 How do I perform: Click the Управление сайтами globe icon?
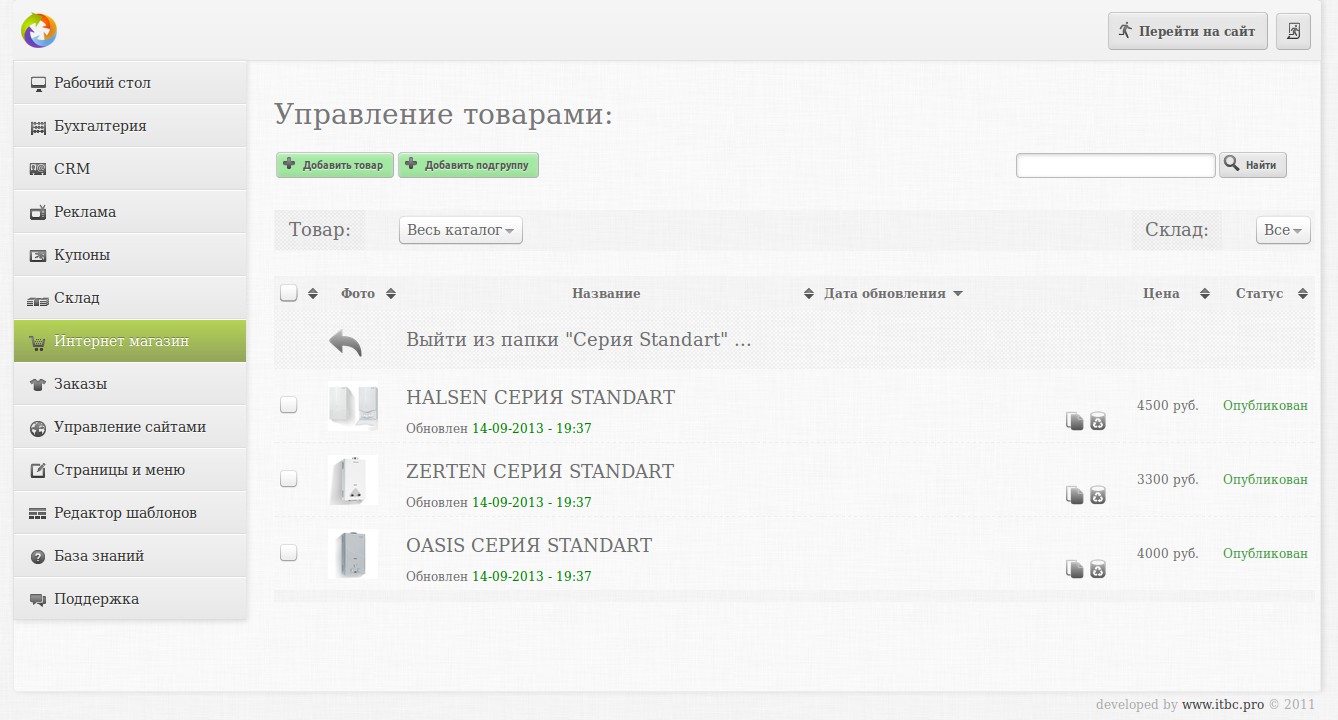(38, 428)
